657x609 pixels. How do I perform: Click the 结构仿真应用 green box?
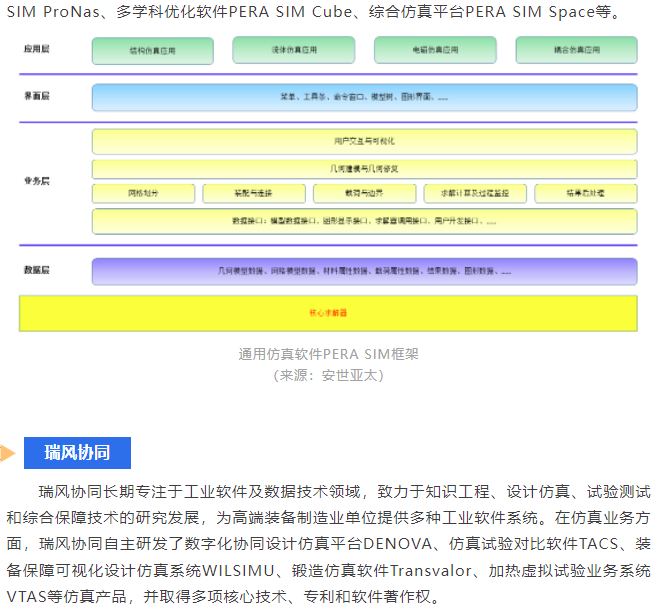point(153,51)
